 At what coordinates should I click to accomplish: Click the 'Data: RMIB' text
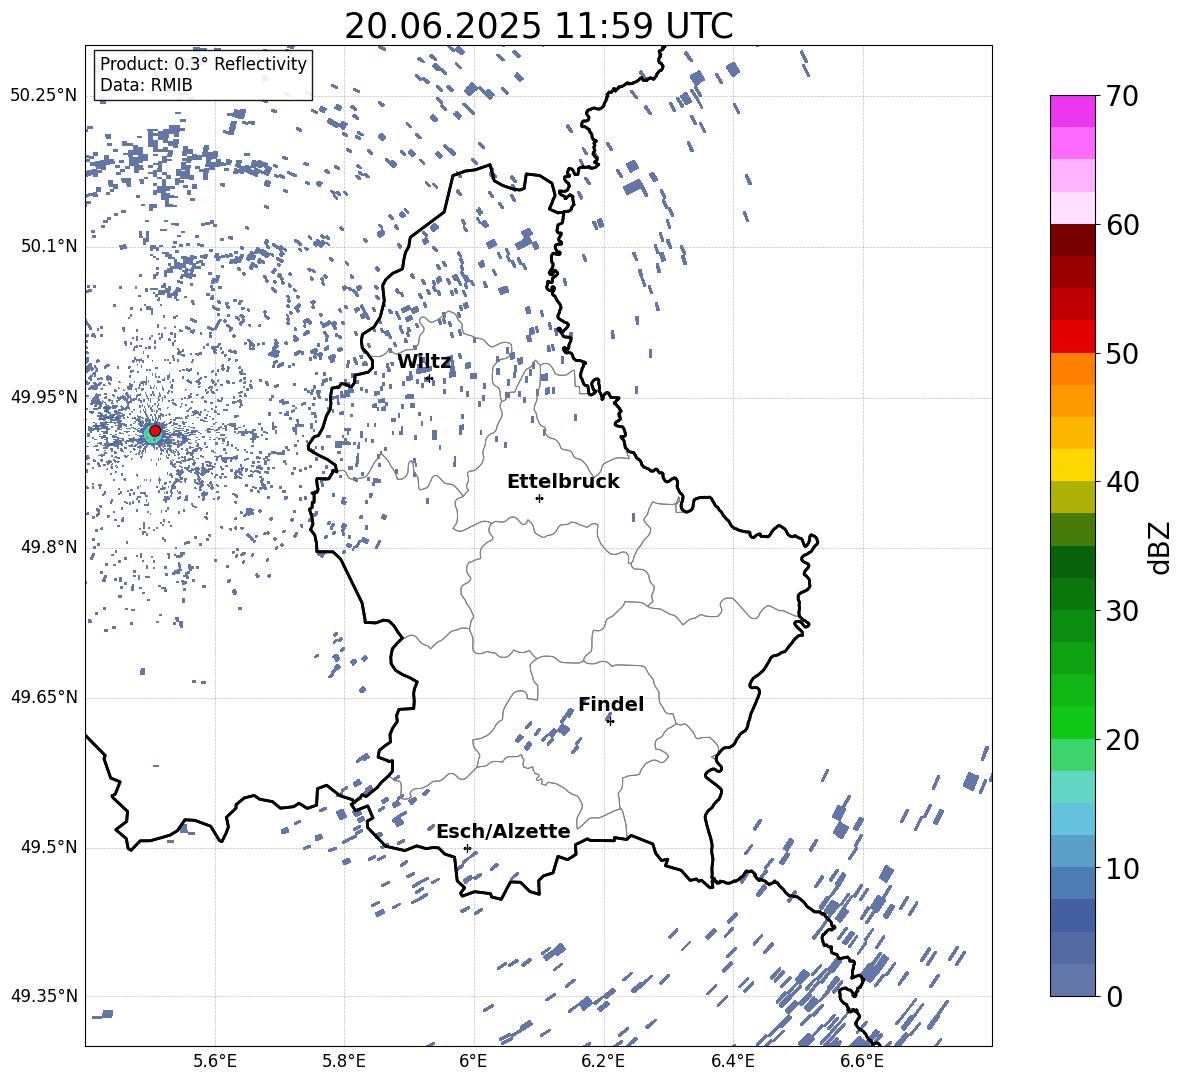[146, 85]
